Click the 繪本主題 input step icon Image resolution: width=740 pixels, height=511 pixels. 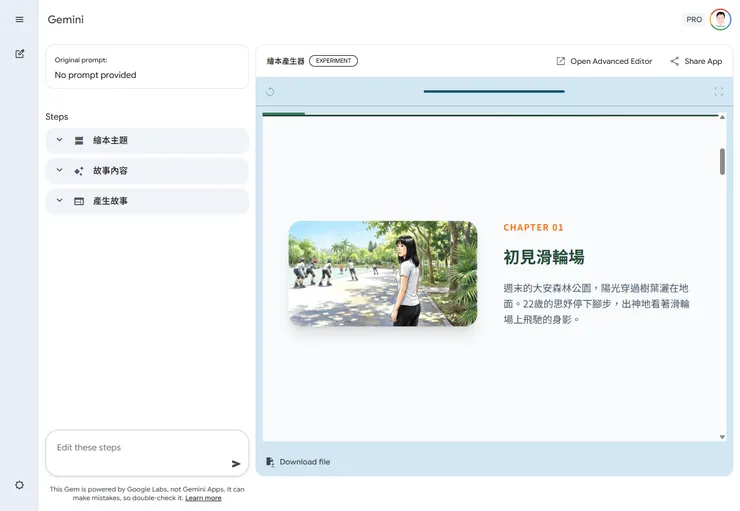click(79, 141)
